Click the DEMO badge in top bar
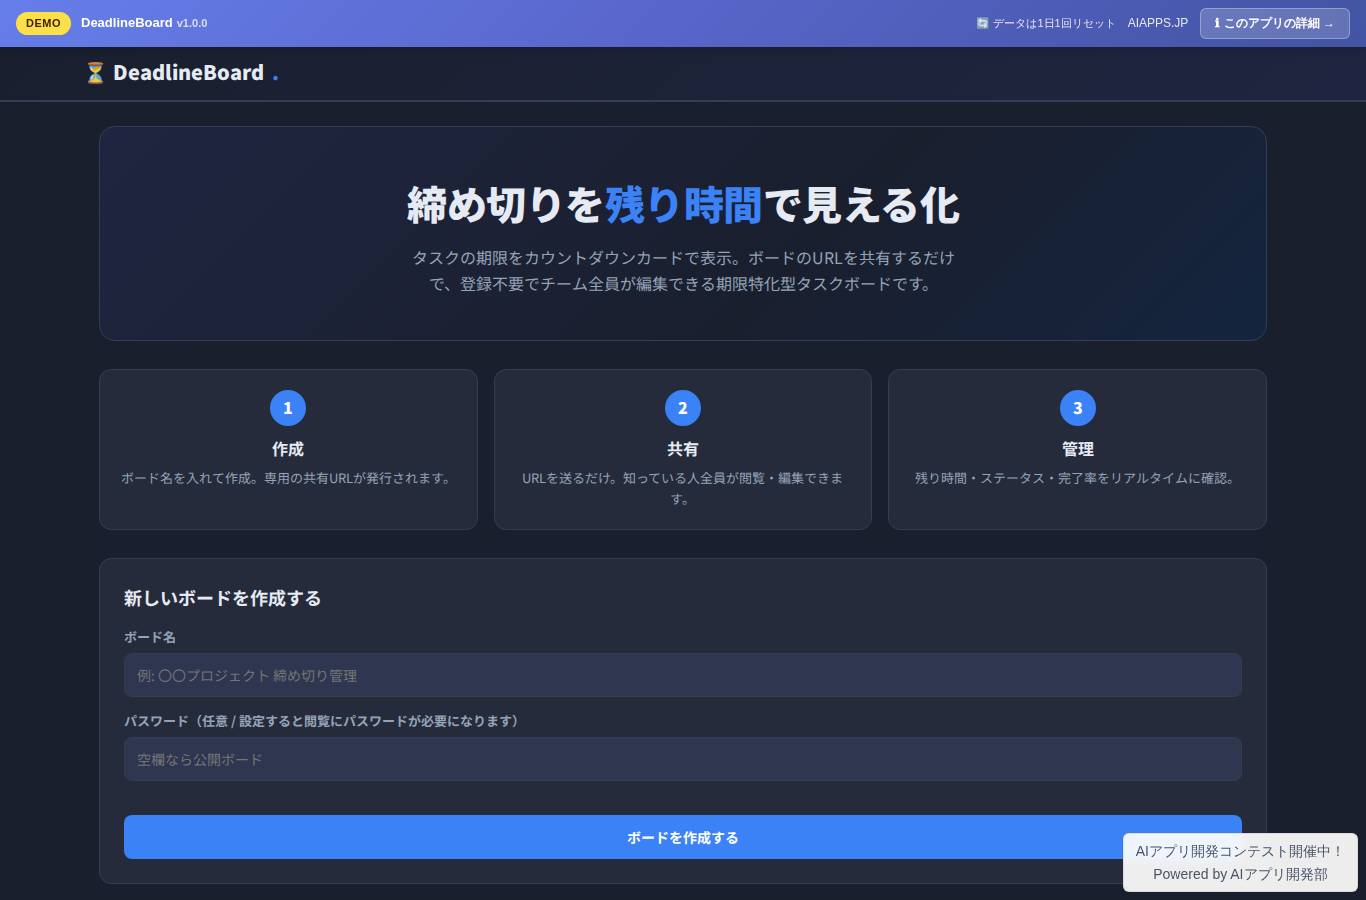 [x=43, y=23]
